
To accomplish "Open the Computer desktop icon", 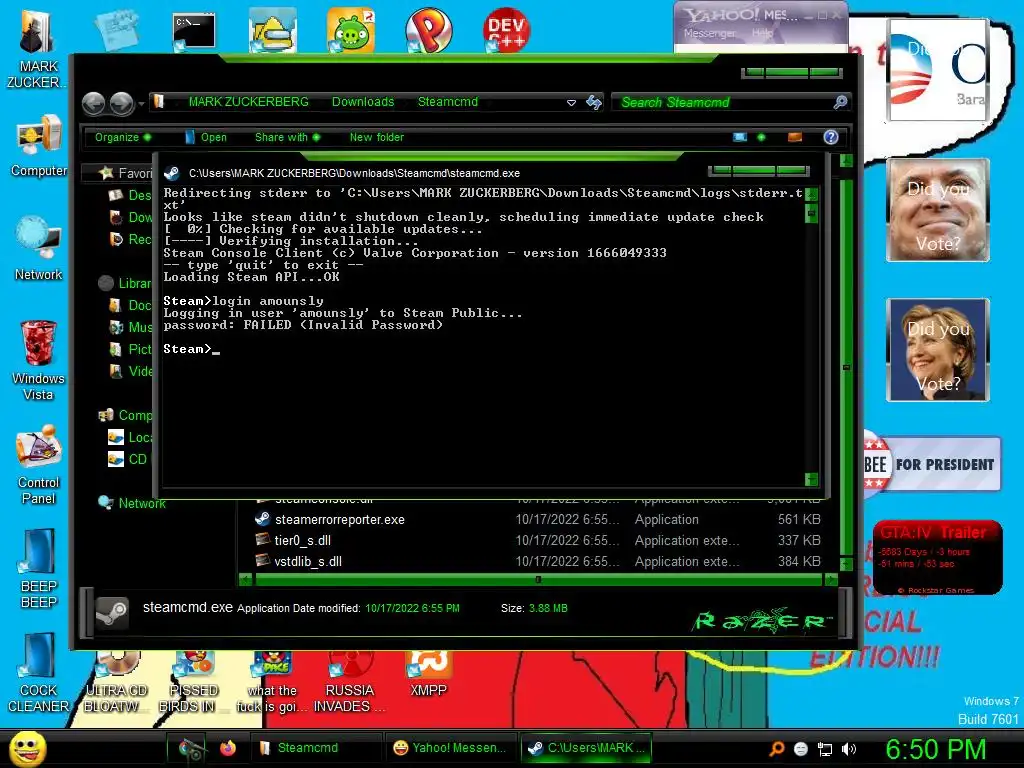I will click(39, 145).
